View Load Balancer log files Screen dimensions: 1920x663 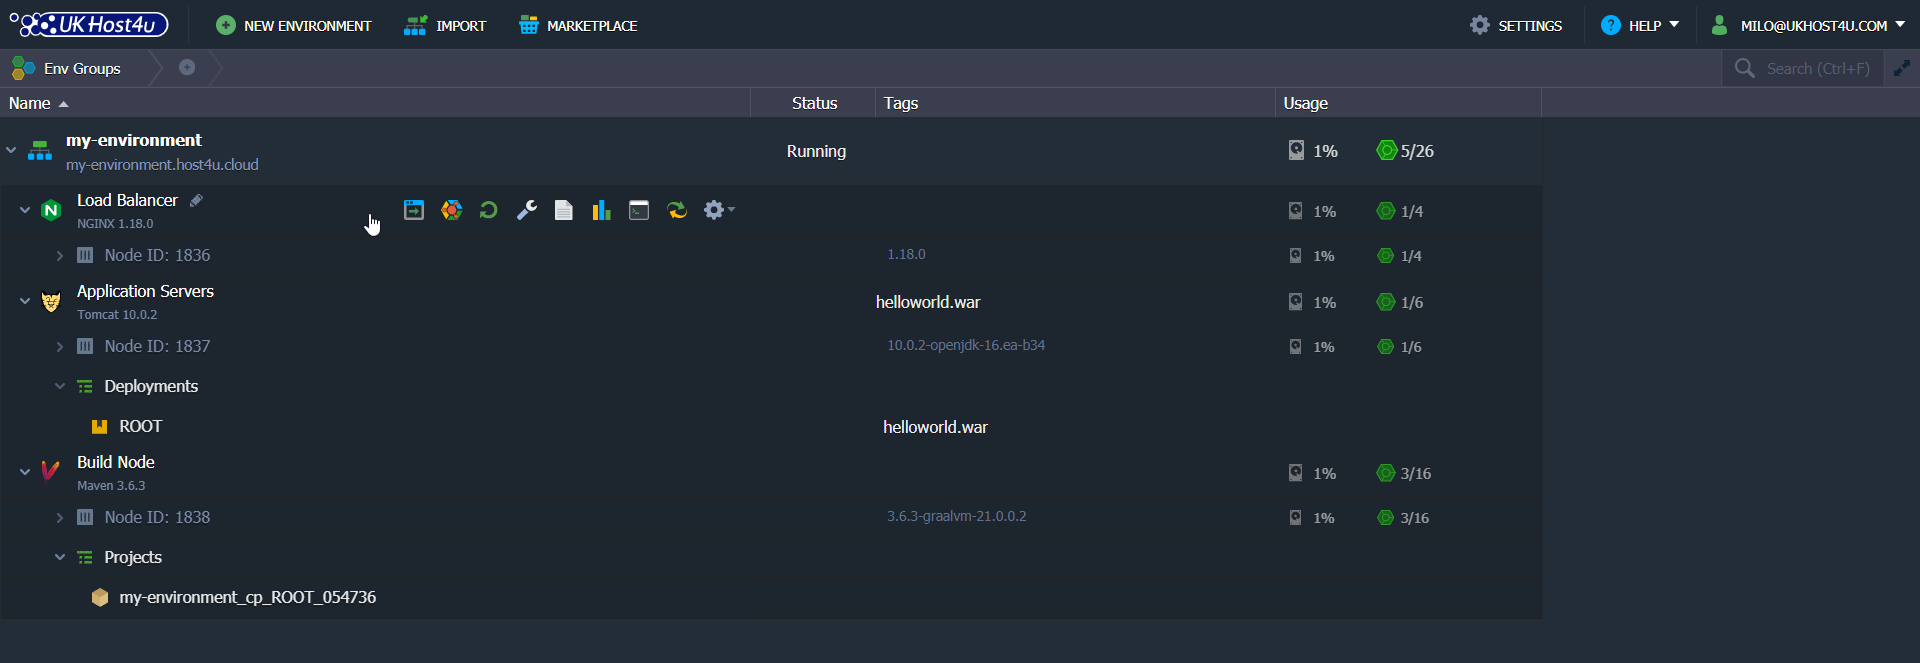[x=564, y=210]
